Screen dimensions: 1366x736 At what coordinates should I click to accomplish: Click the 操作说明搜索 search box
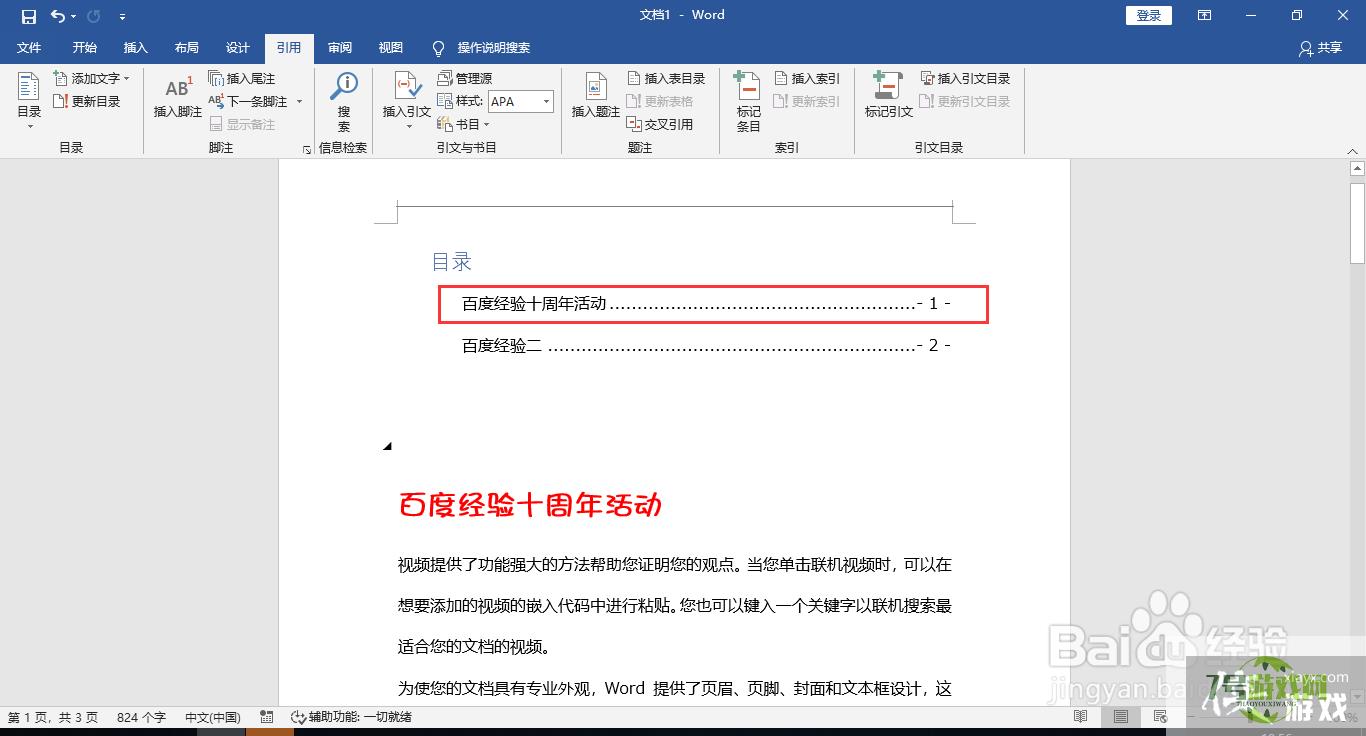point(482,48)
